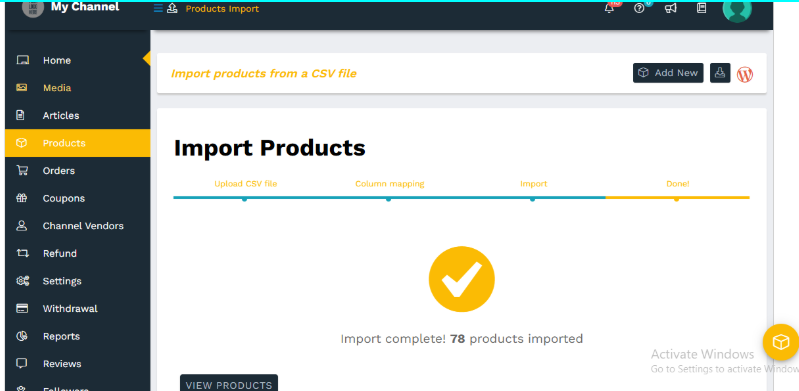Click the Channel Vendors person icon
The image size is (799, 391).
[x=21, y=225]
